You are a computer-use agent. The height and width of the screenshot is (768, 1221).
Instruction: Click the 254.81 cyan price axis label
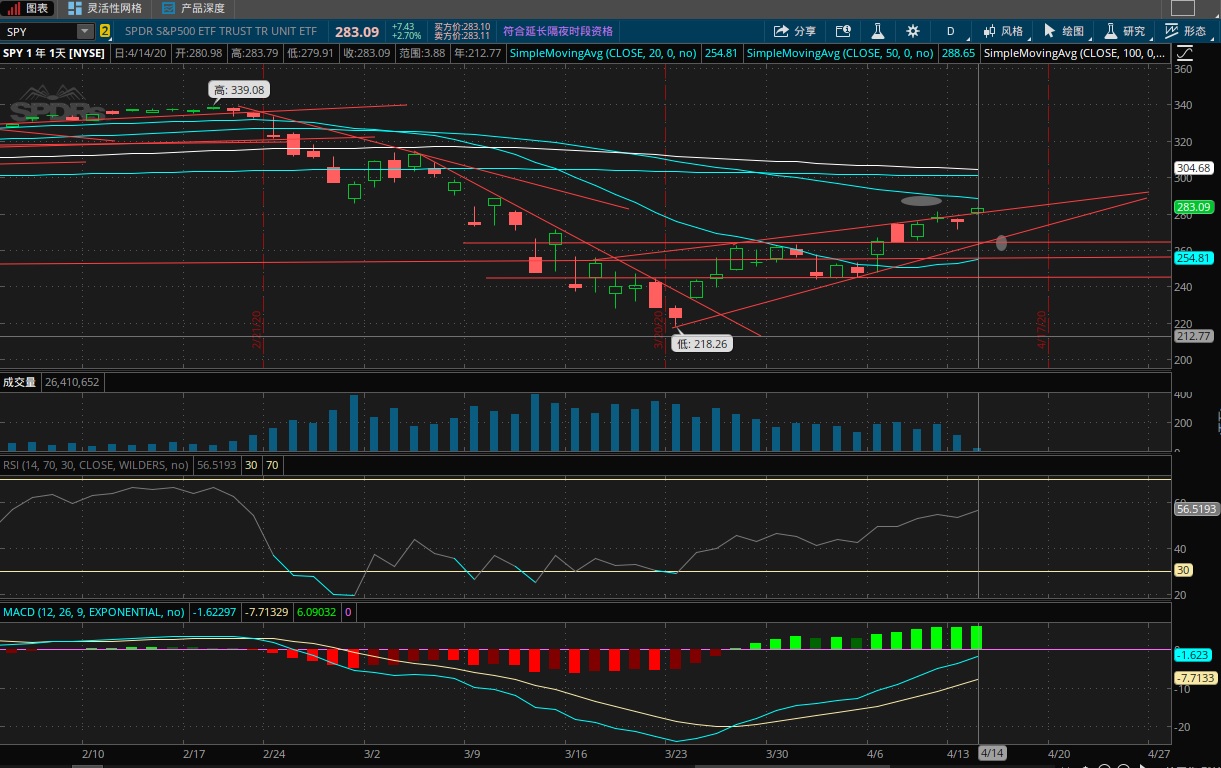(1194, 258)
